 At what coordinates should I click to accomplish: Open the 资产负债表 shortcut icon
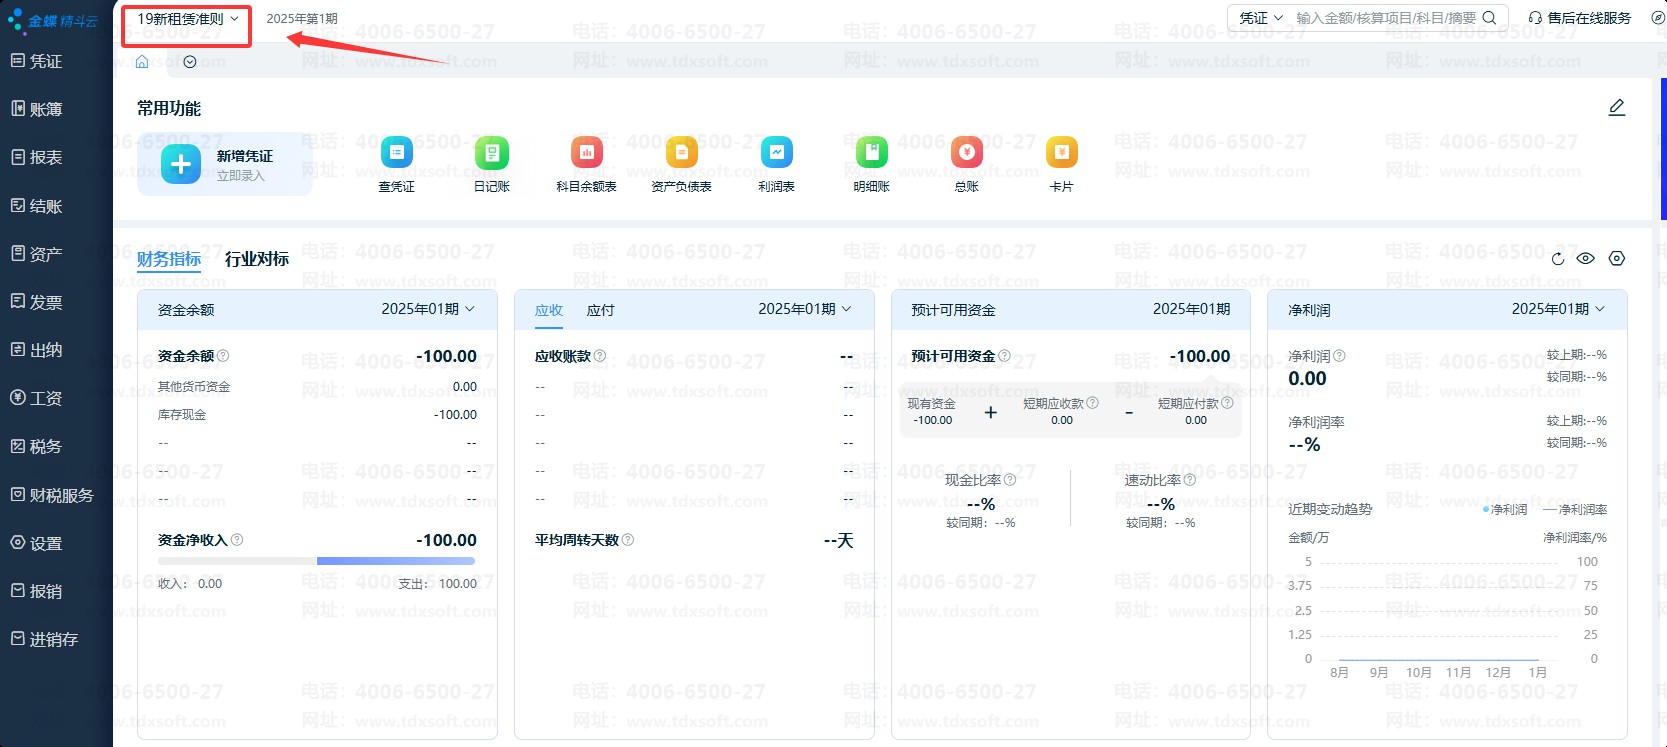682,153
